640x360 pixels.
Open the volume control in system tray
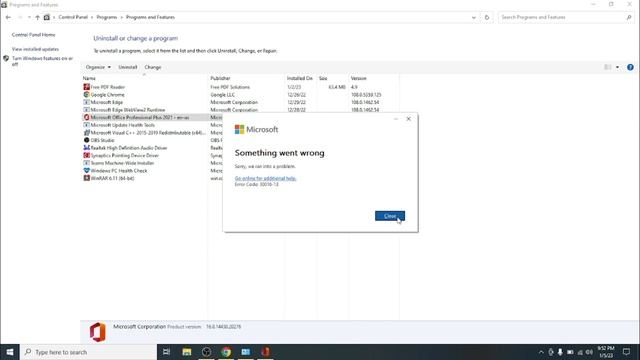coord(589,352)
